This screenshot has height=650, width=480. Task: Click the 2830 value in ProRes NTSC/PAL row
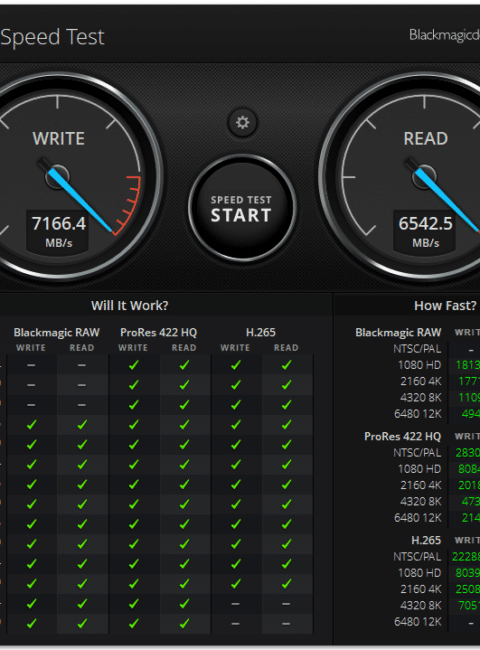coord(468,453)
